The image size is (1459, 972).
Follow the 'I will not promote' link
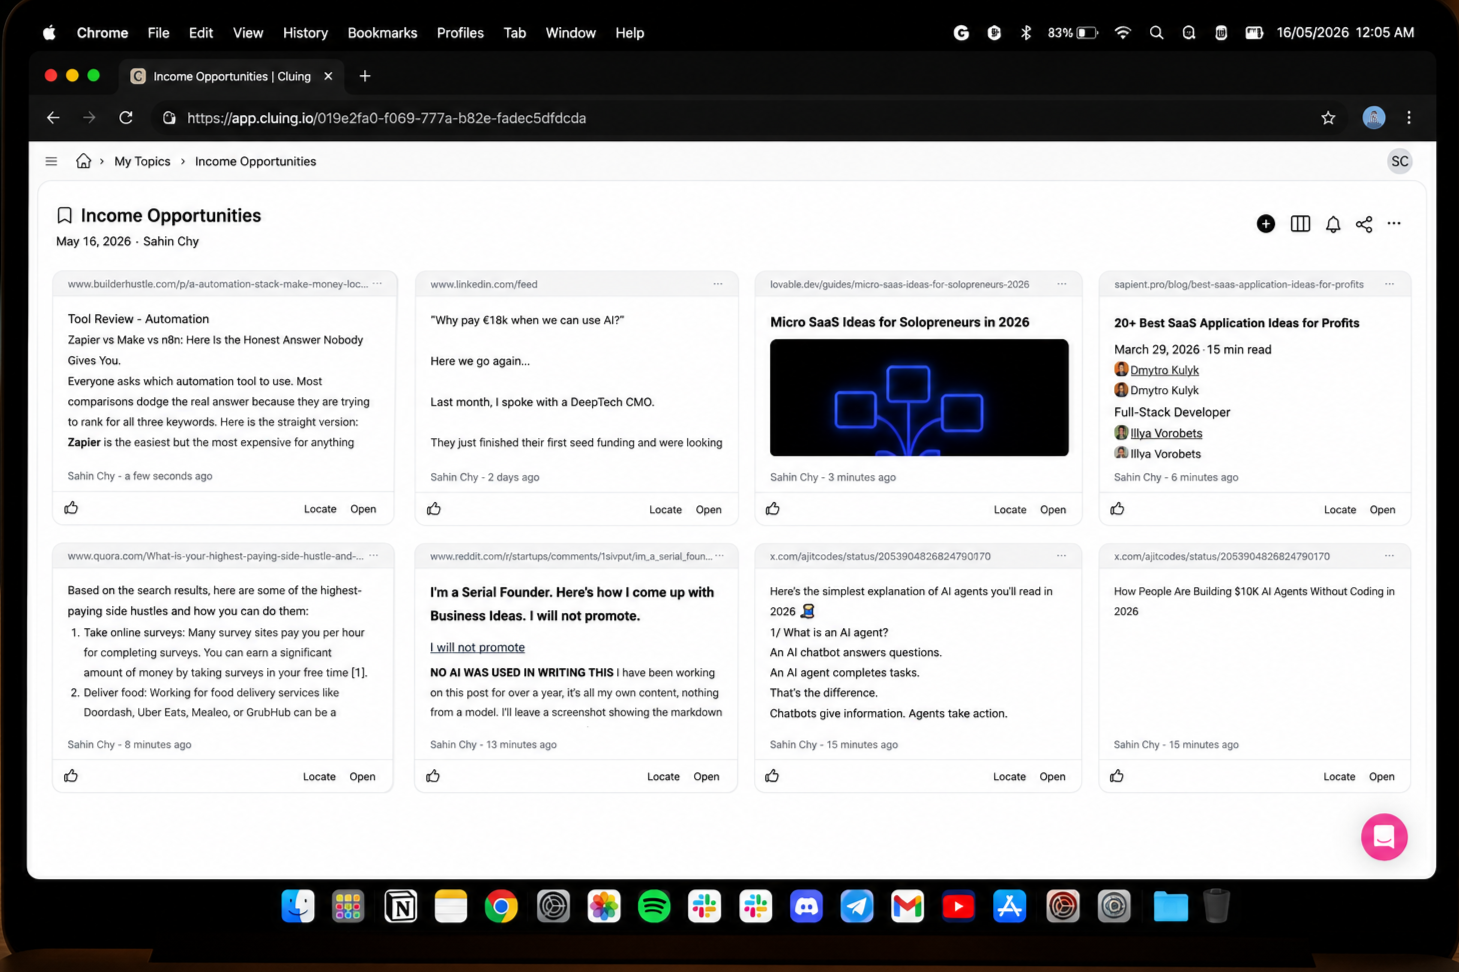tap(477, 647)
